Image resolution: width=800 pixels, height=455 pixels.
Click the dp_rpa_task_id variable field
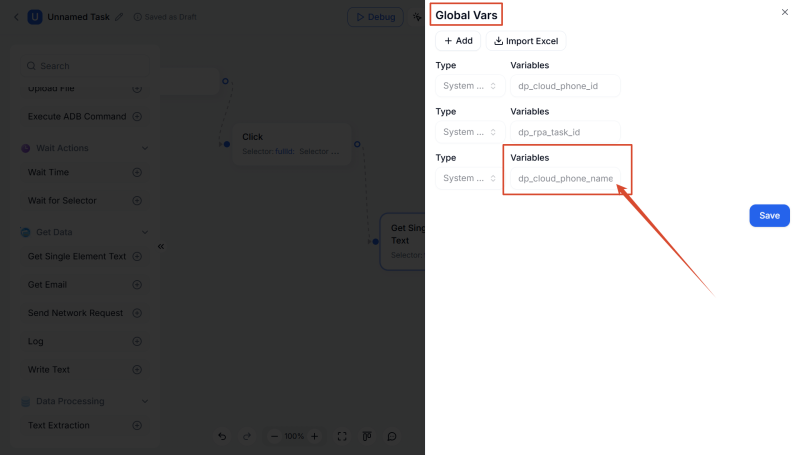click(565, 132)
